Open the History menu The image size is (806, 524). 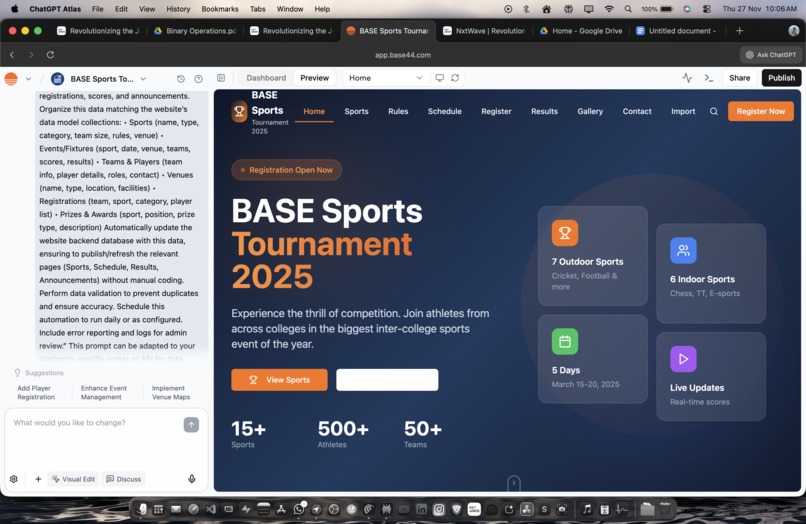tap(178, 9)
